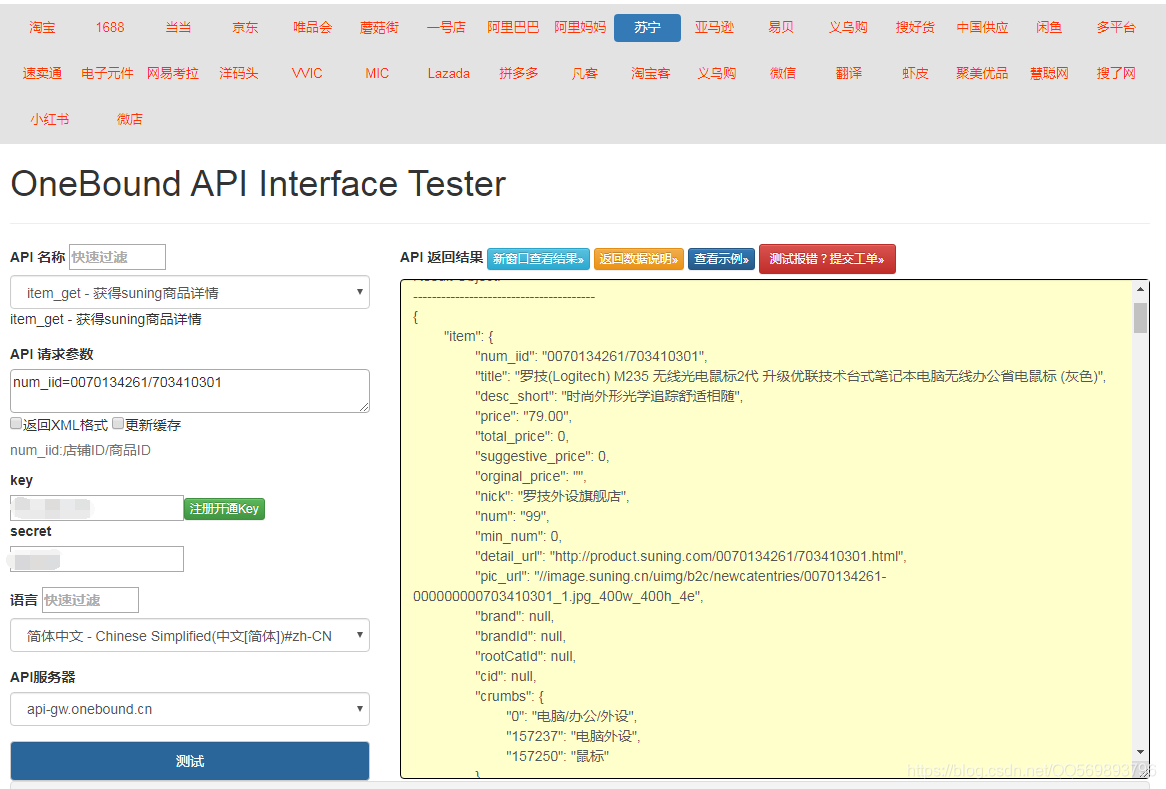The height and width of the screenshot is (789, 1166).
Task: Click the result pane scroll-down arrow
Action: tap(1140, 753)
